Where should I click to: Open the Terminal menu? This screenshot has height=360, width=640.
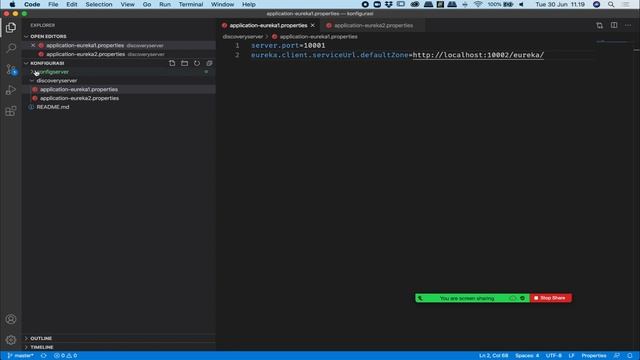pyautogui.click(x=191, y=4)
